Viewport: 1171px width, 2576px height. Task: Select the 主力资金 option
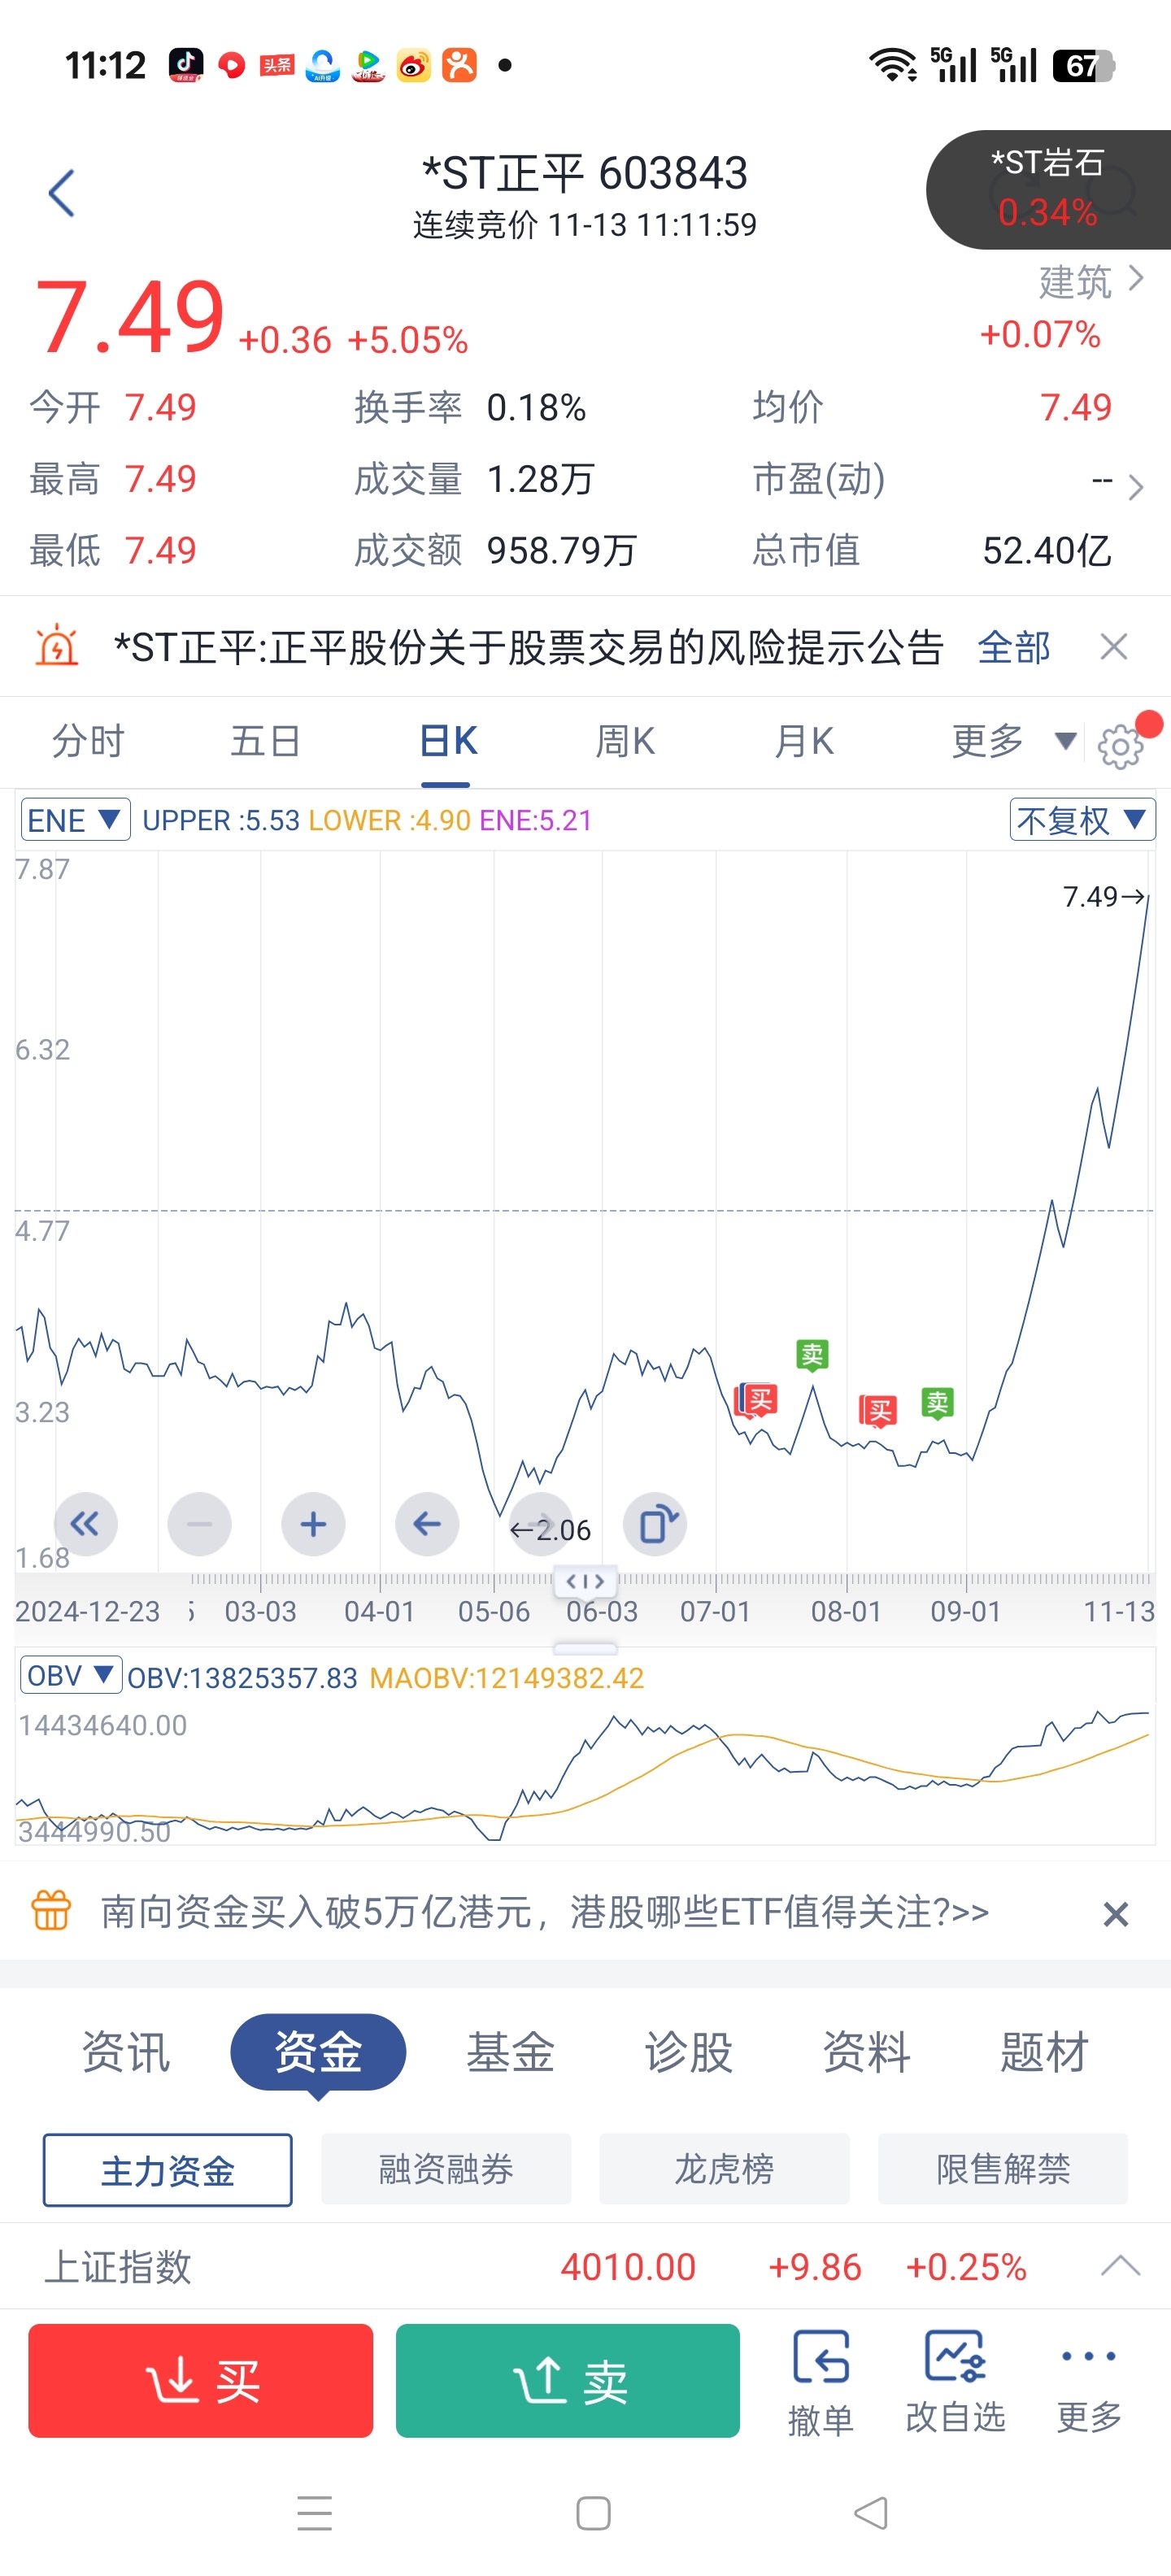tap(168, 2169)
